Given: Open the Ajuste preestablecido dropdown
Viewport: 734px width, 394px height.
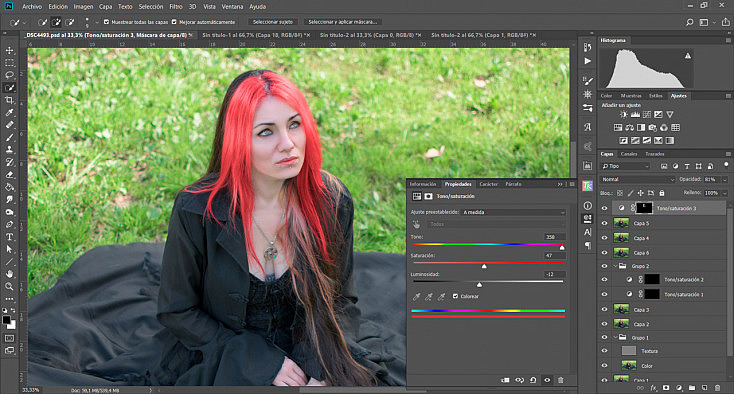Looking at the screenshot, I should (514, 212).
